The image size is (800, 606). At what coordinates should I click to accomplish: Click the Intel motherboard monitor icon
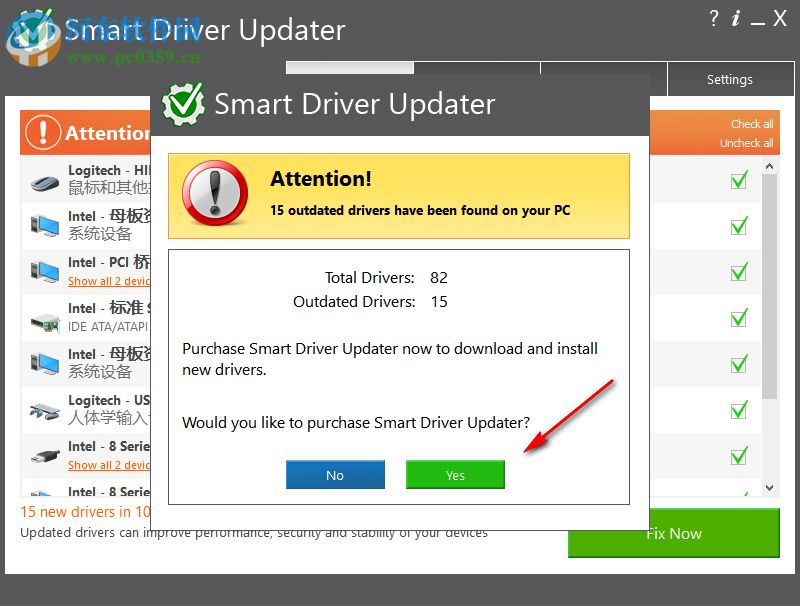pyautogui.click(x=45, y=226)
